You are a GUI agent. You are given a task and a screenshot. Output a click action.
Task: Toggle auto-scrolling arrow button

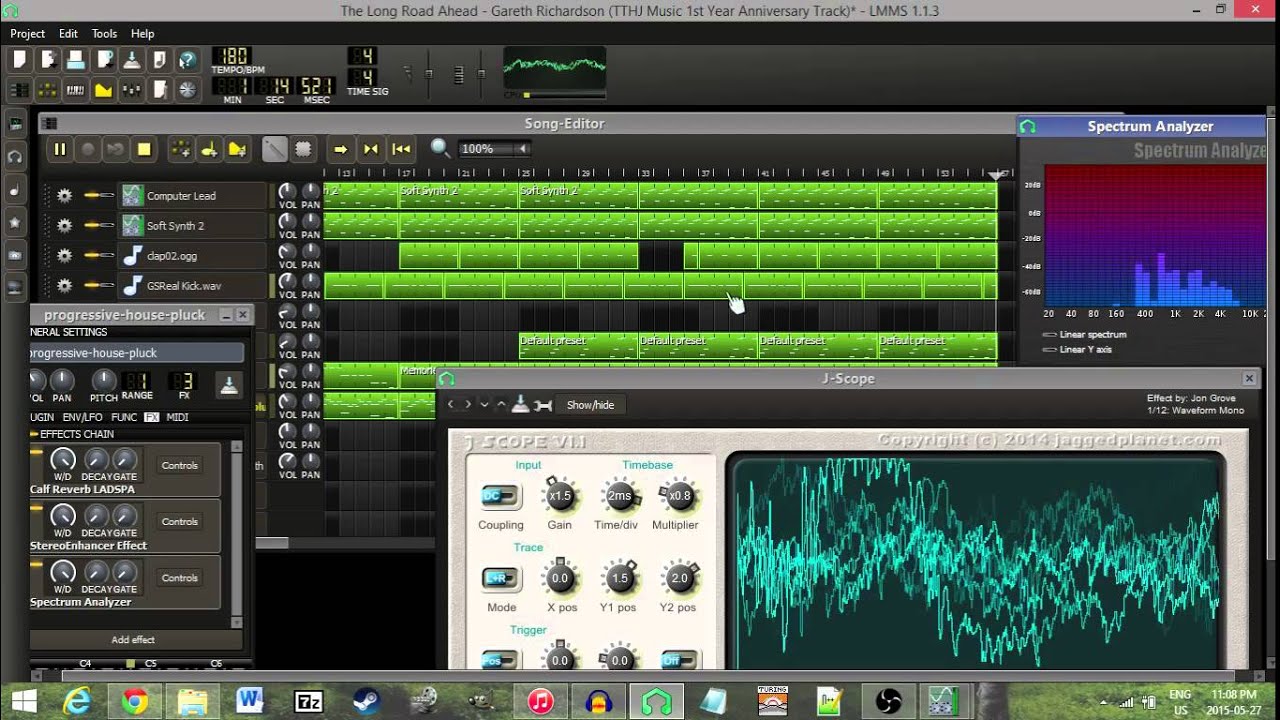coord(340,149)
